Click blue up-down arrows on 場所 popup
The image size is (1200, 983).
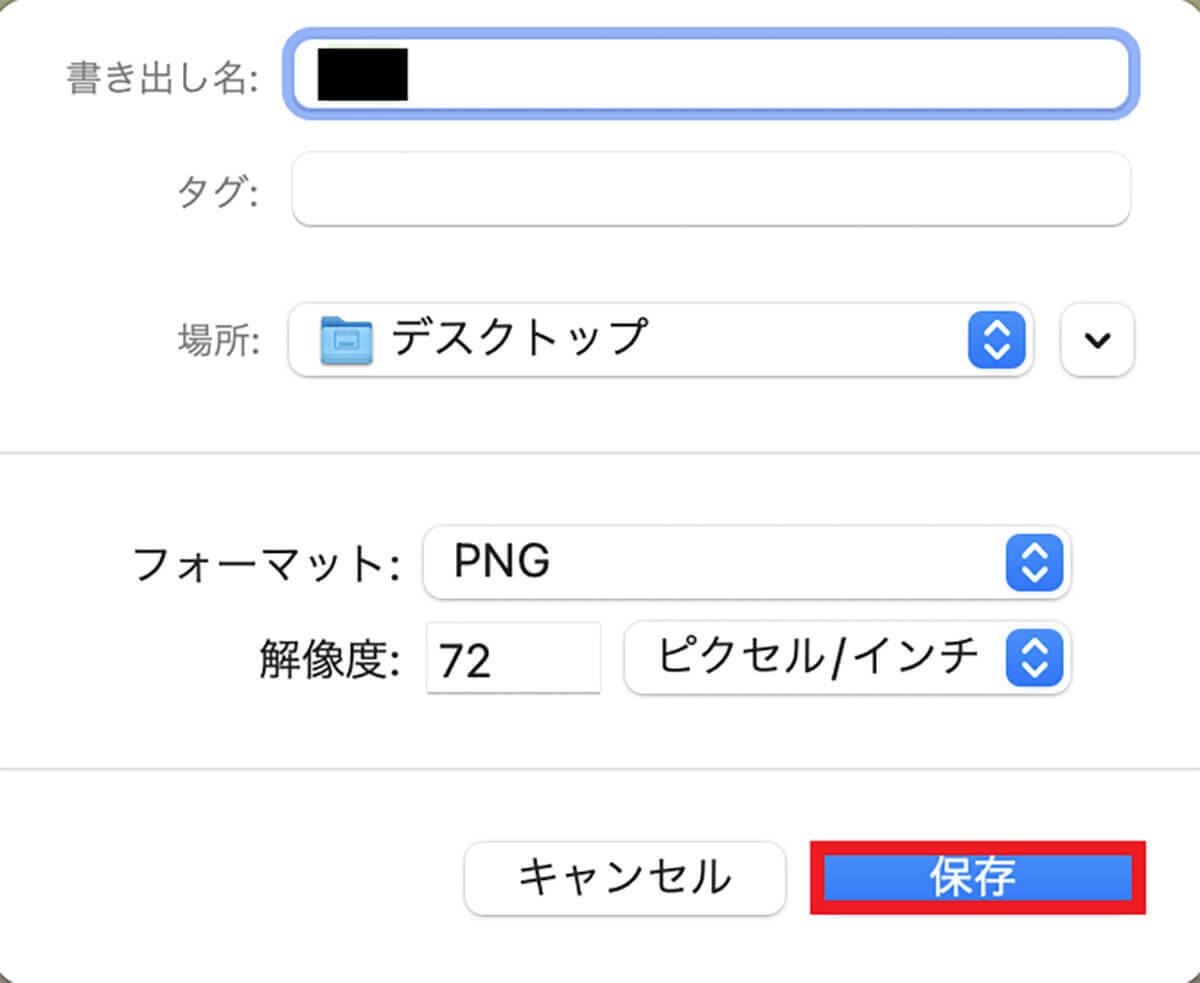[x=997, y=340]
